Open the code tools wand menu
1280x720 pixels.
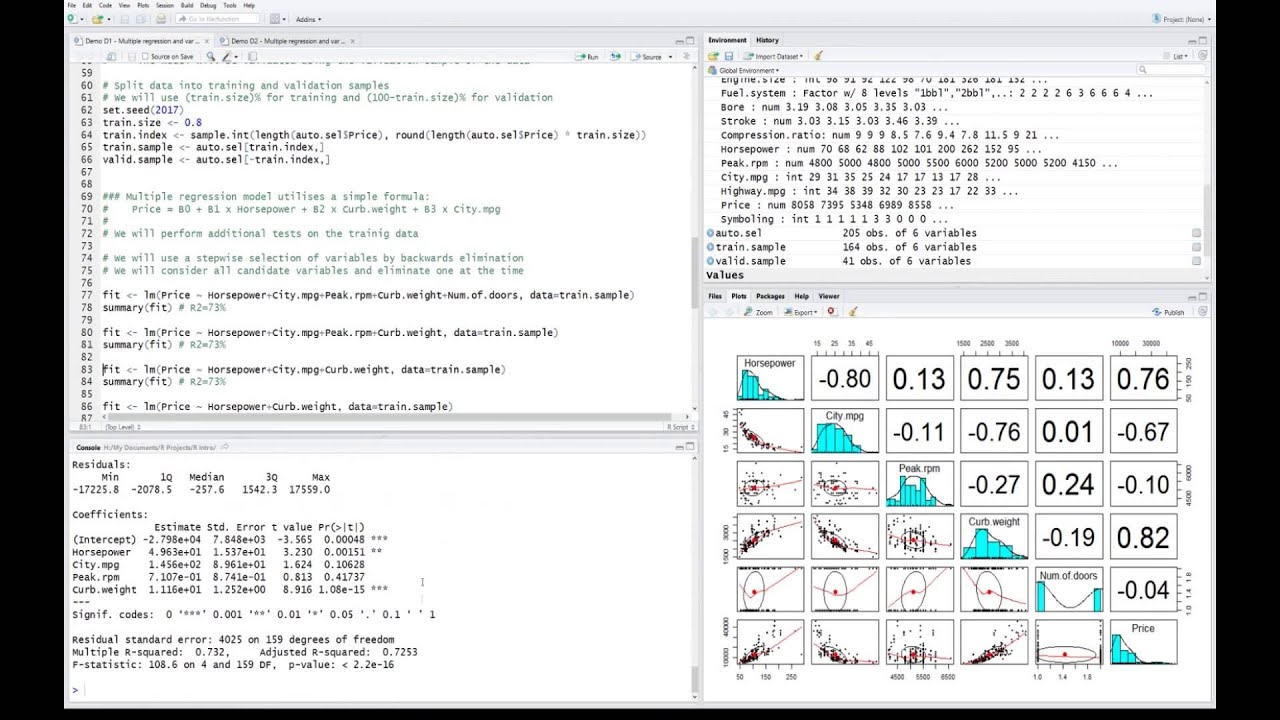(x=229, y=57)
